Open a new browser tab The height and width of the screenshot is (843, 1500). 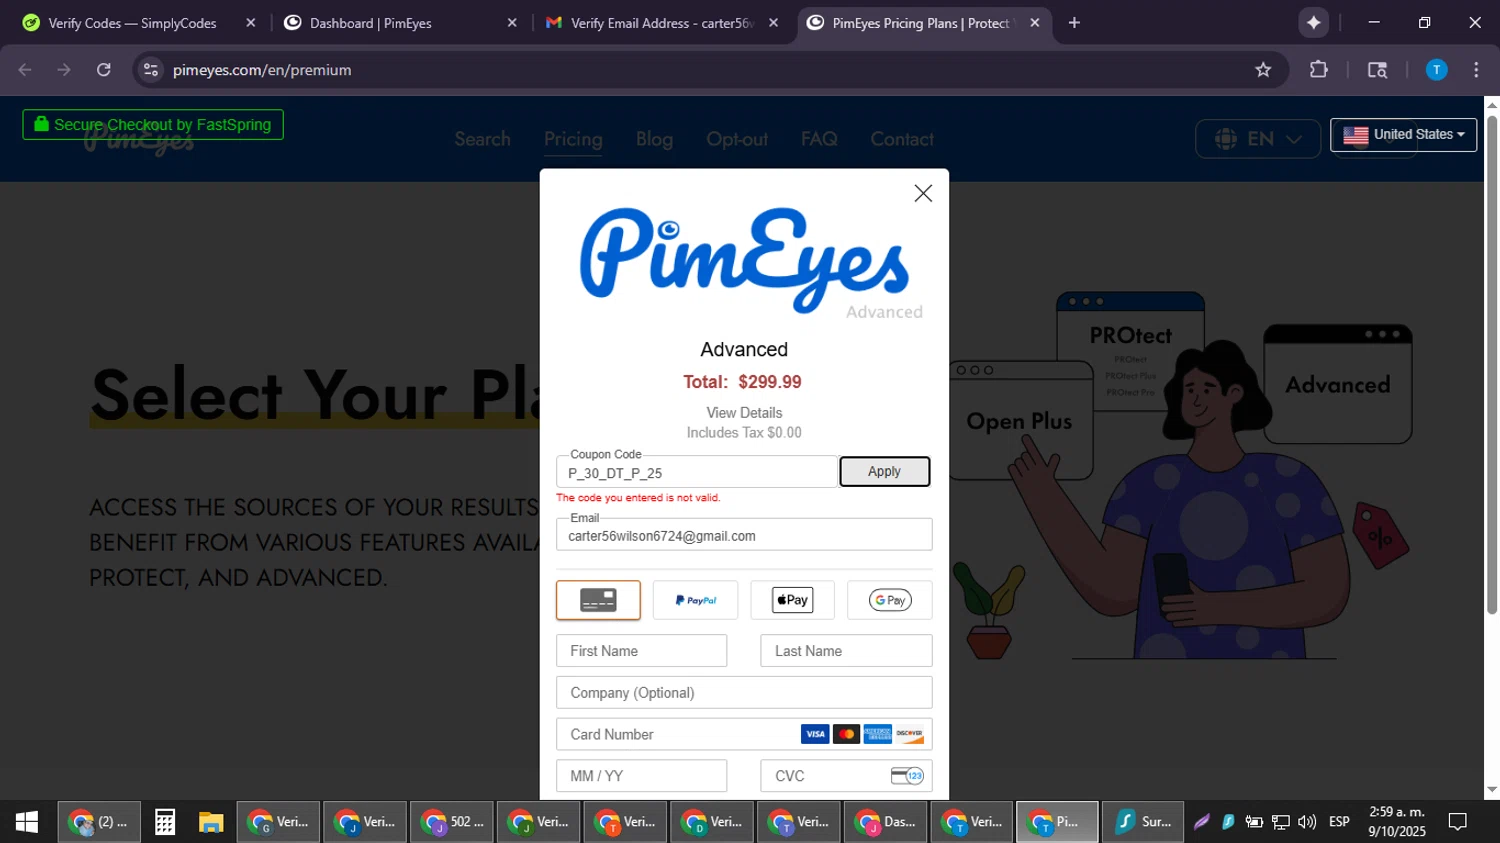[x=1074, y=23]
